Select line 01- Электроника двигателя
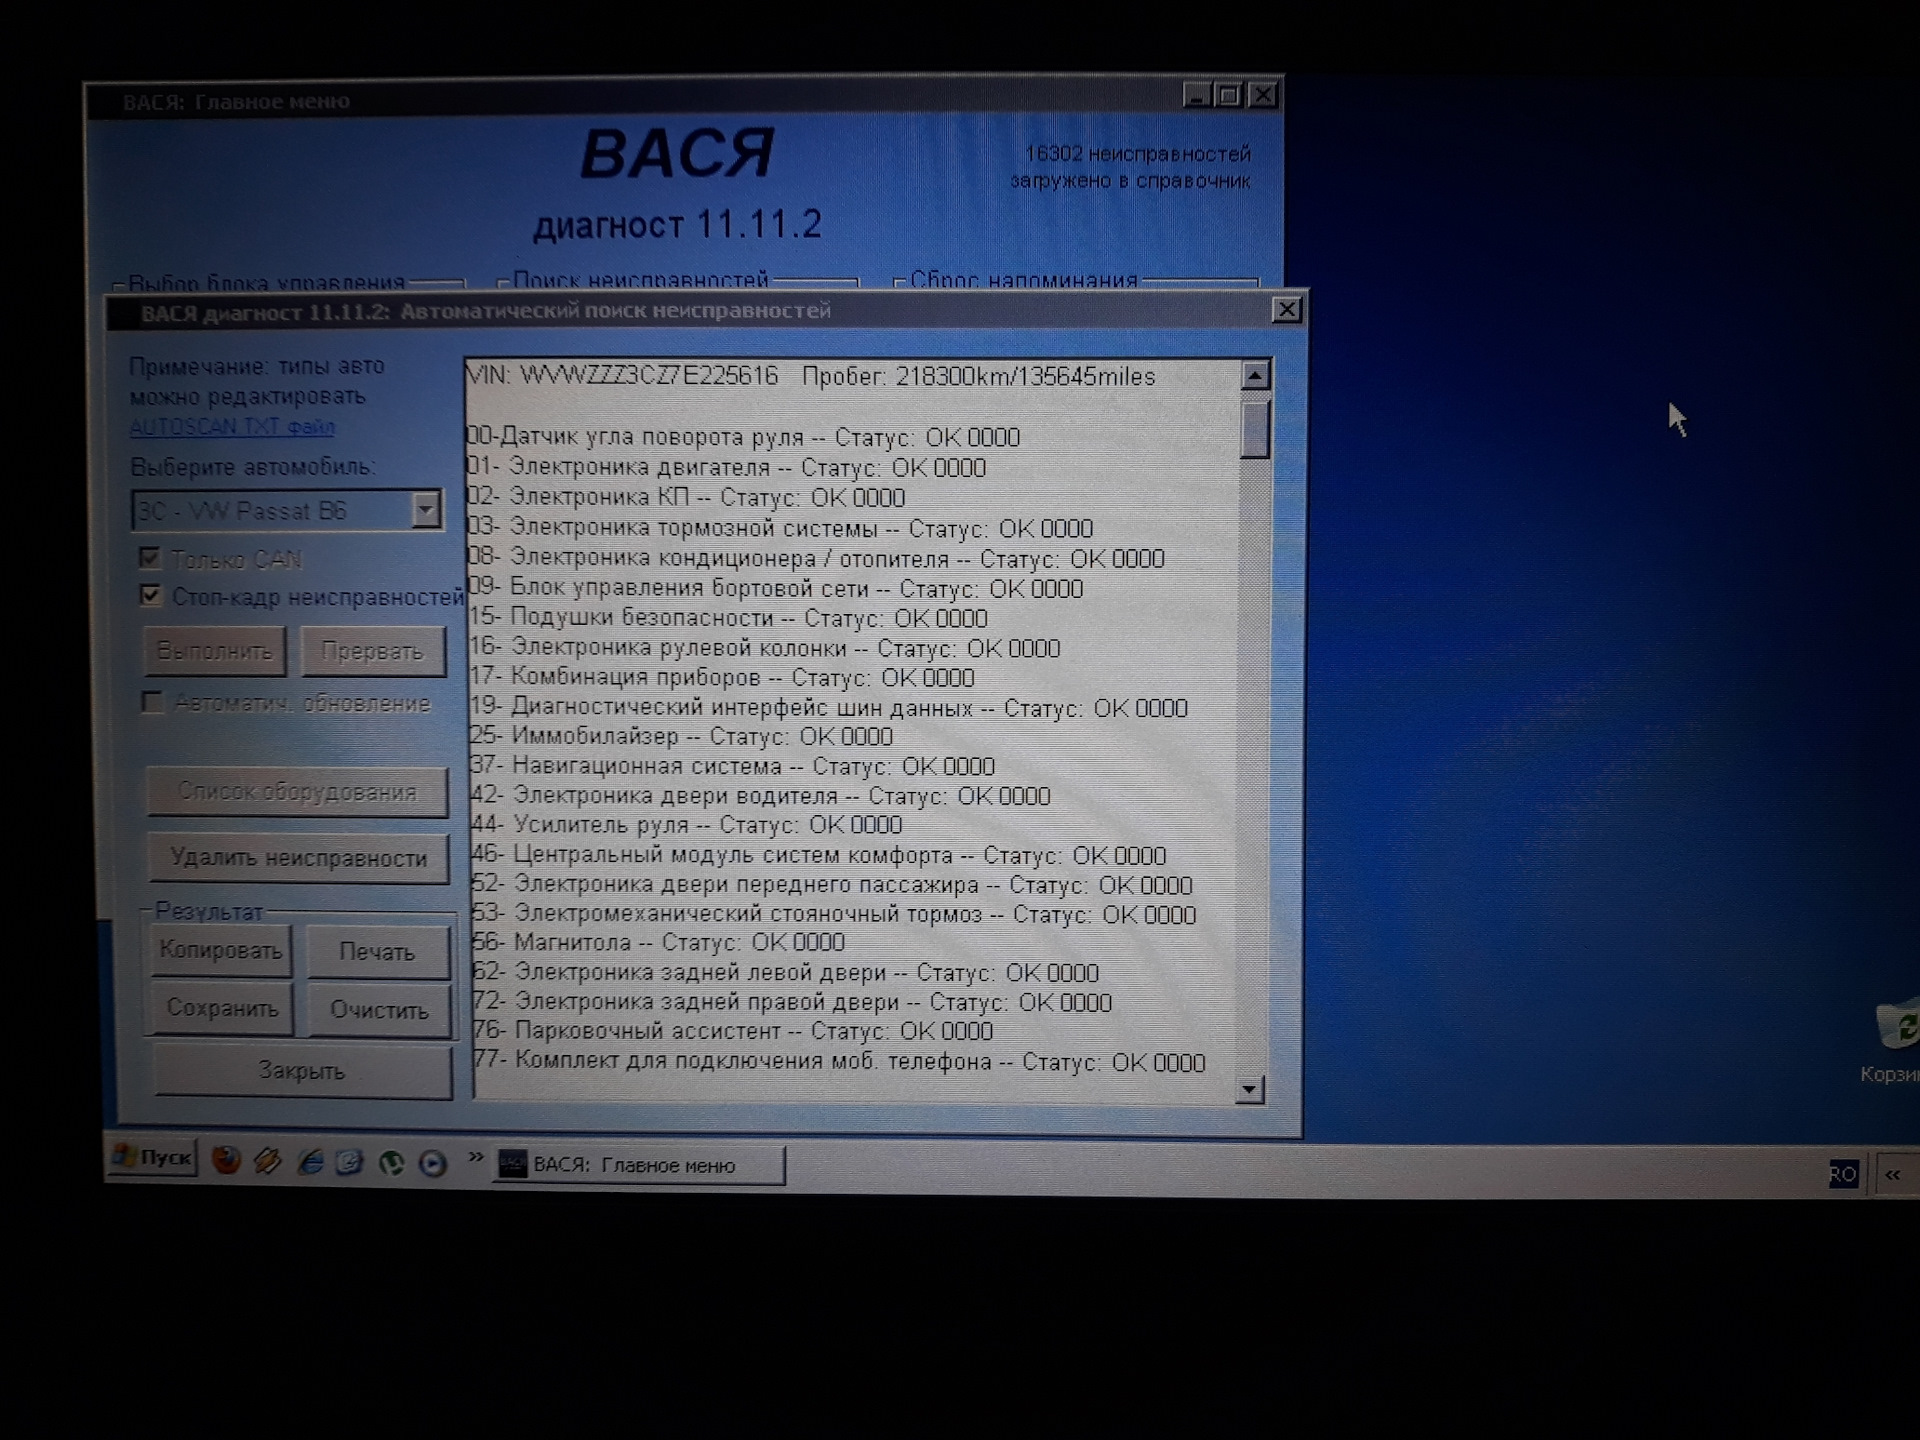Viewport: 1920px width, 1440px height. tap(727, 467)
